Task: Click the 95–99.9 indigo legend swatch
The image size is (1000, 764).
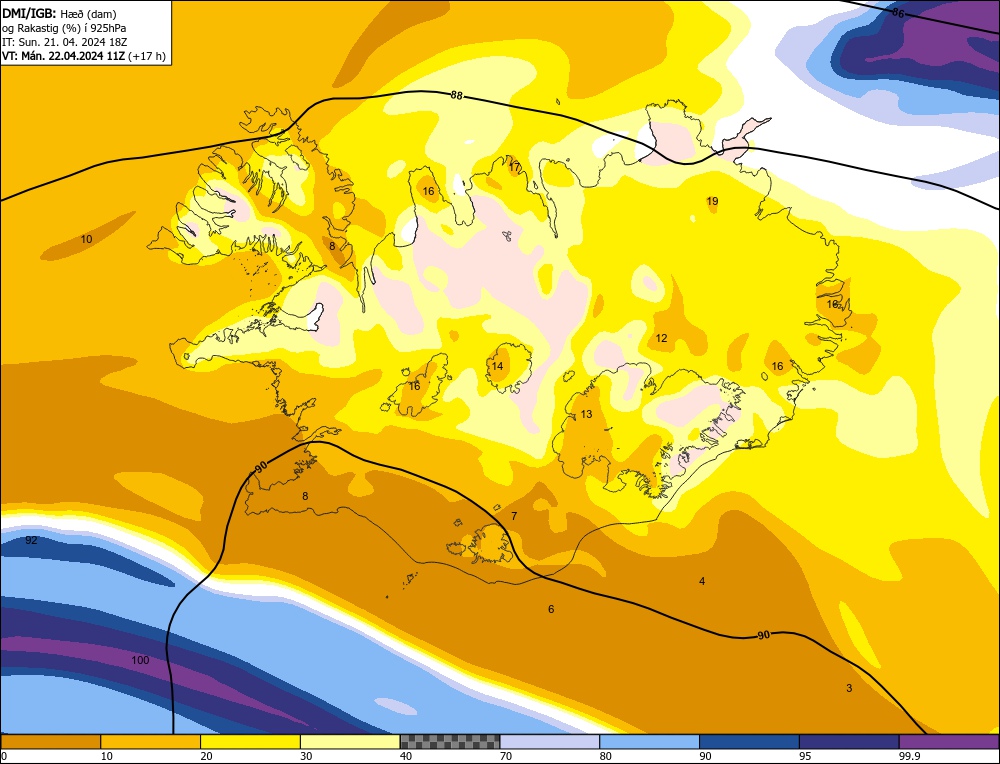Action: click(x=849, y=741)
